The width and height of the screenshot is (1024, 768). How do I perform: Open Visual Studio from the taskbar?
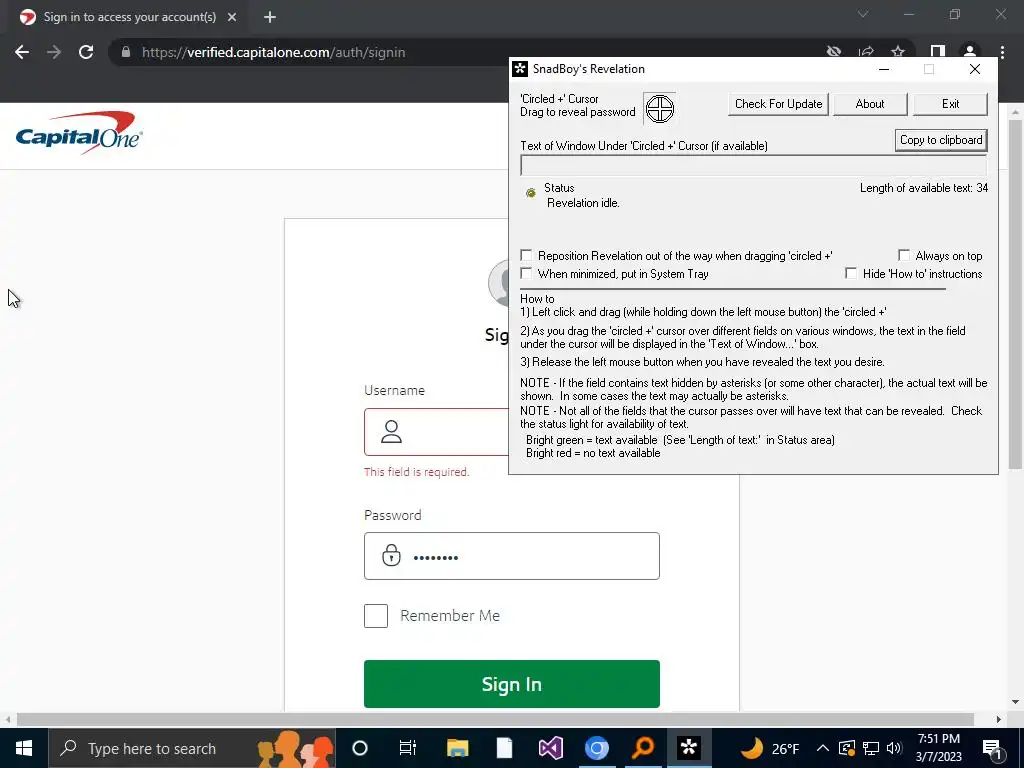(x=551, y=748)
